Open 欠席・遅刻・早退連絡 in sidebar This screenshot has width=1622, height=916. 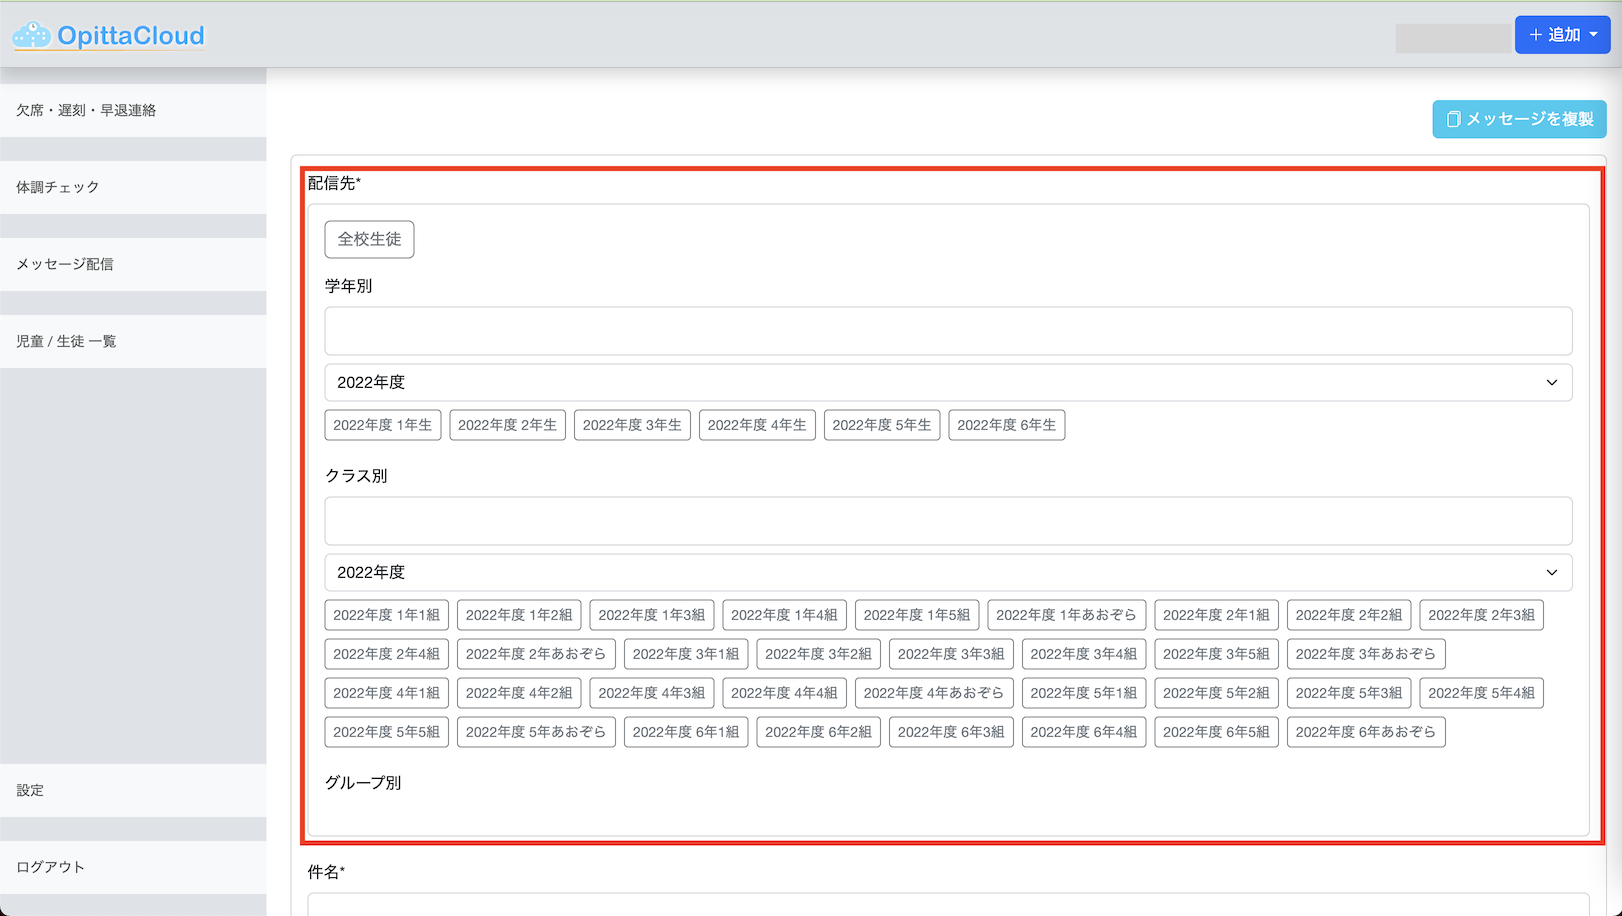(133, 110)
